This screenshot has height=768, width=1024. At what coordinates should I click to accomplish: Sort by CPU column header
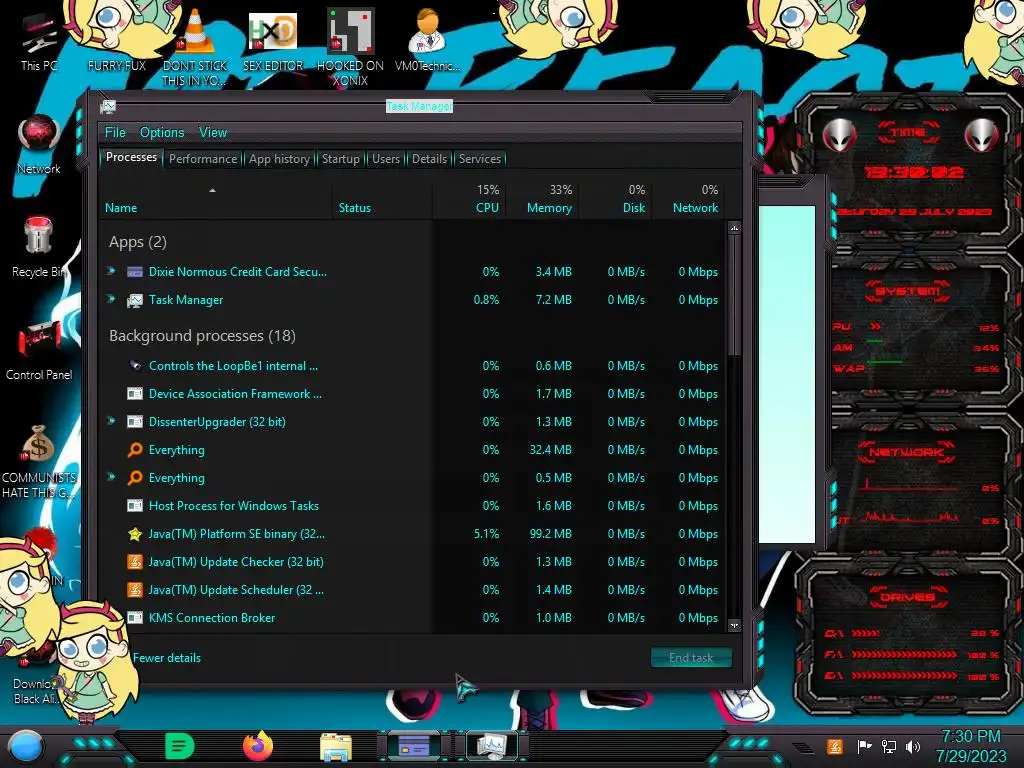[x=470, y=199]
